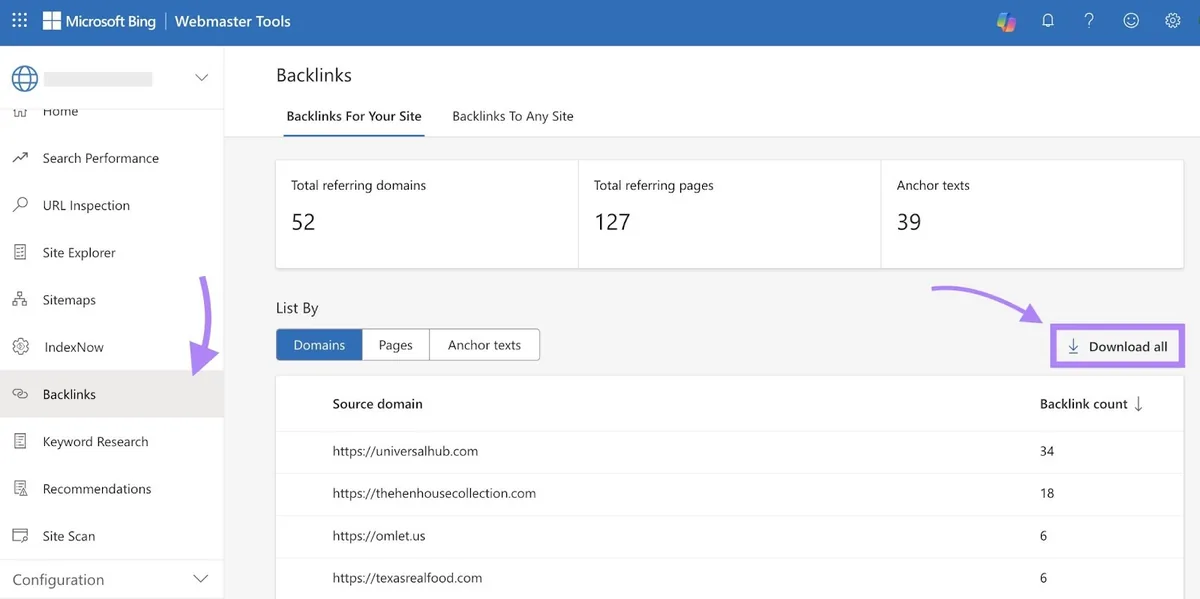Sort by Backlink count arrow

(1138, 404)
